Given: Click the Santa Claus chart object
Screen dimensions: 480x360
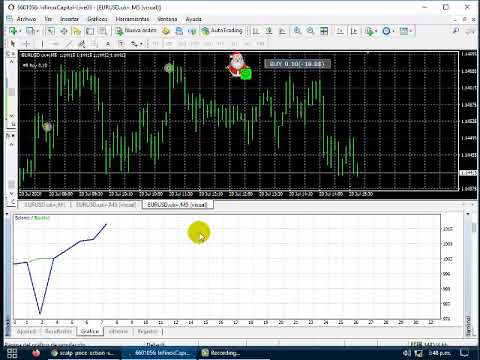Looking at the screenshot, I should tap(237, 65).
